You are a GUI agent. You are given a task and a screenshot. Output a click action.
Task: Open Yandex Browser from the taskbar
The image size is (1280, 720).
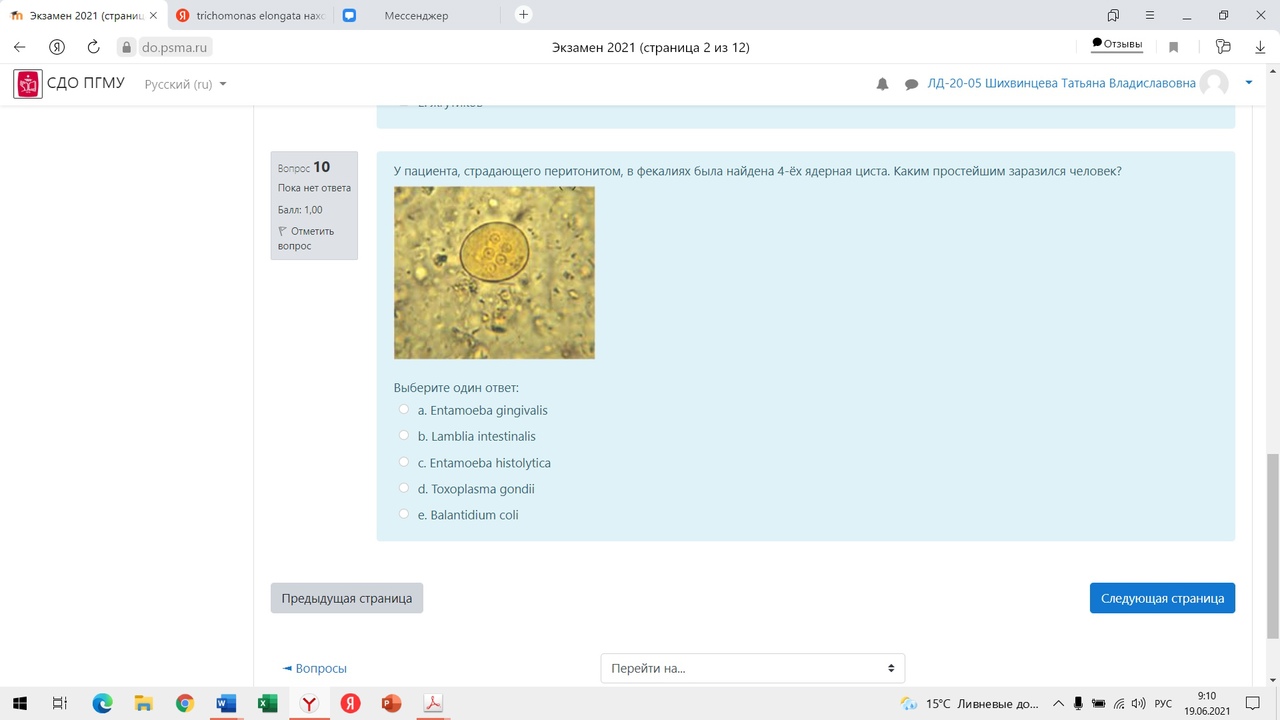coord(309,703)
